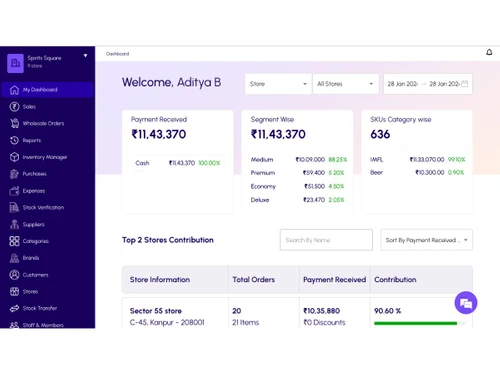Click the Payment Received card title
This screenshot has width=500, height=375.
tap(159, 119)
